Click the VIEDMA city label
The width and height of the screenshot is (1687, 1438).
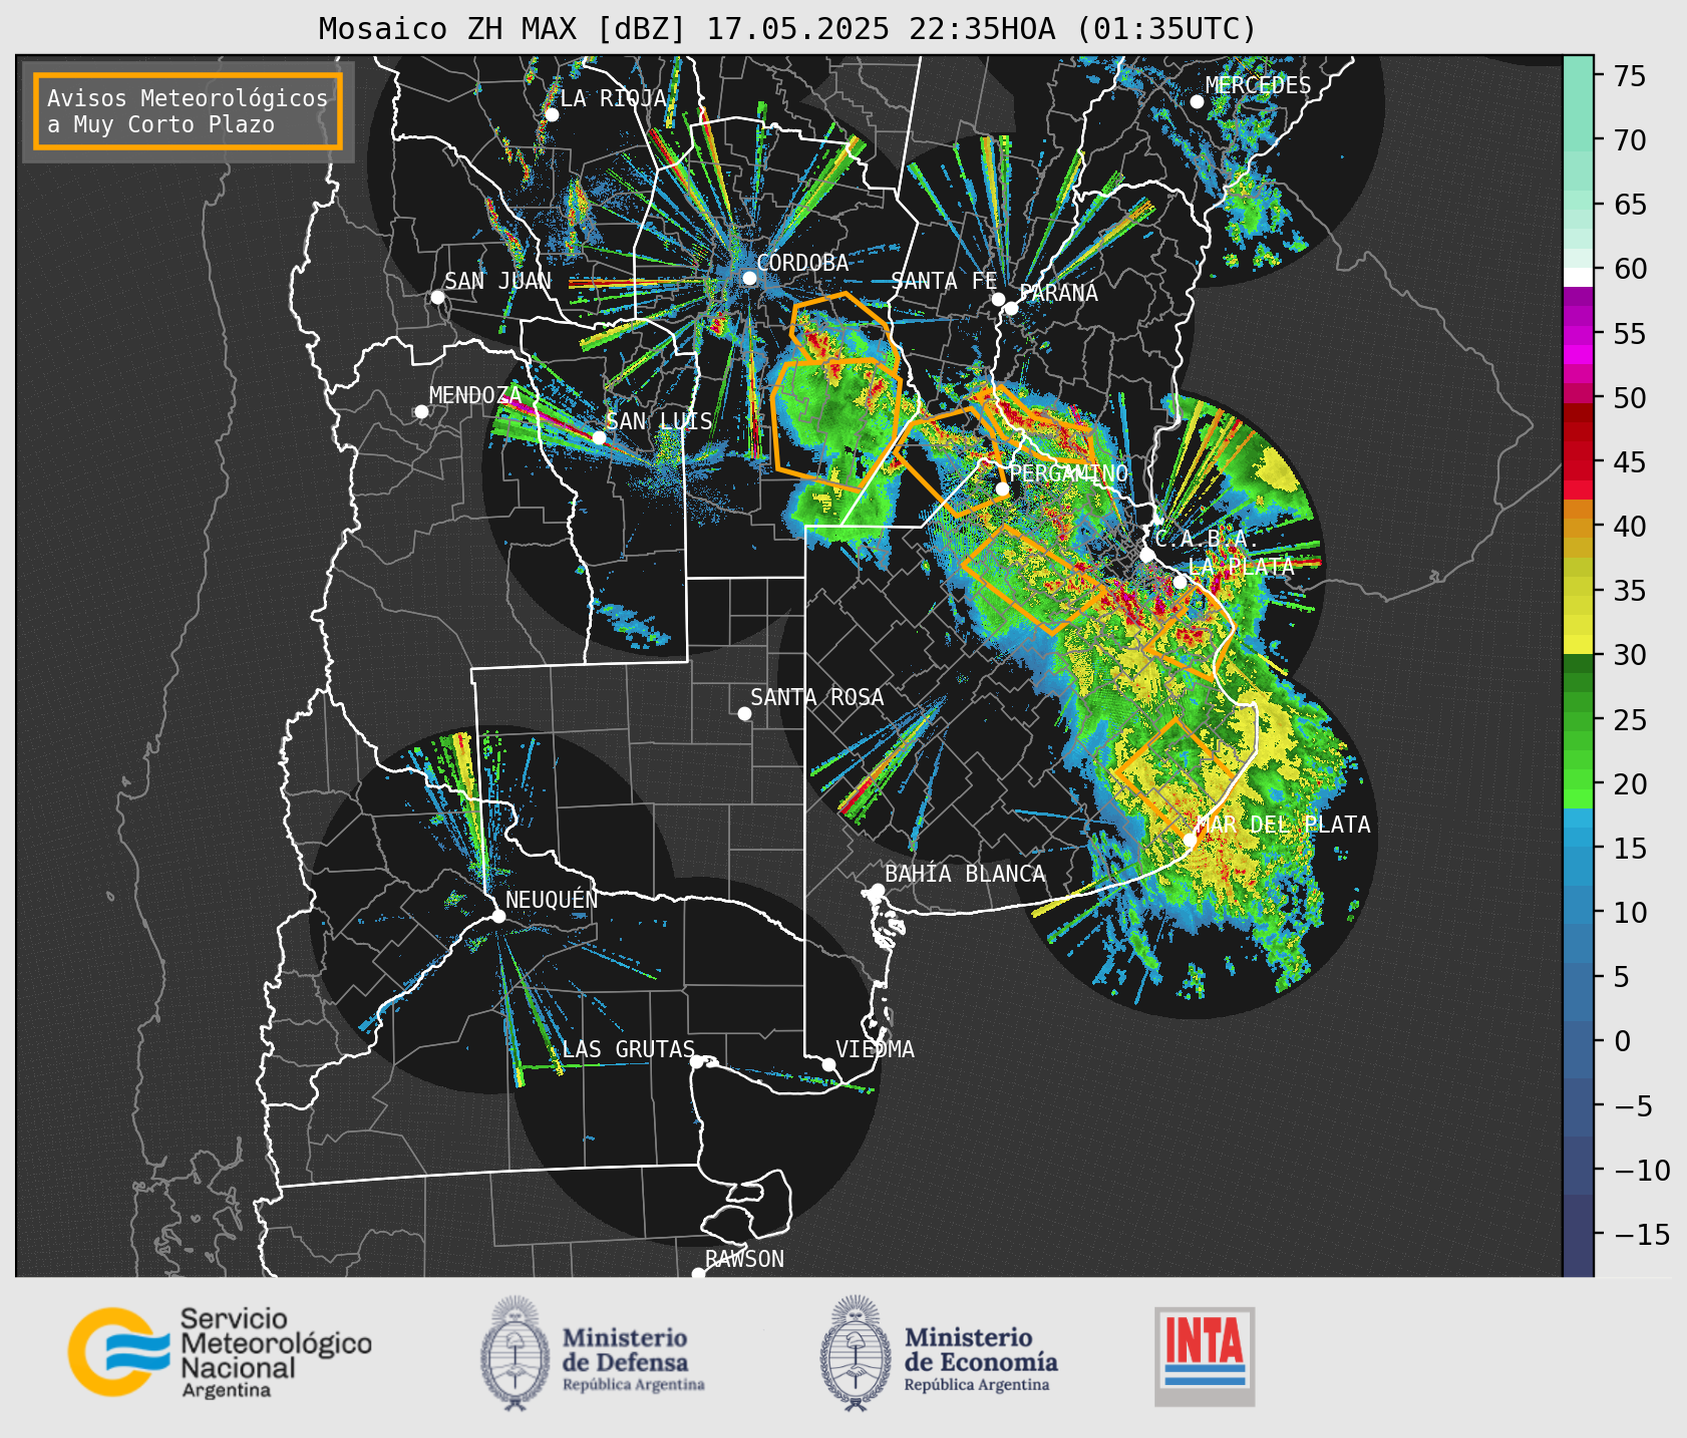click(875, 1049)
